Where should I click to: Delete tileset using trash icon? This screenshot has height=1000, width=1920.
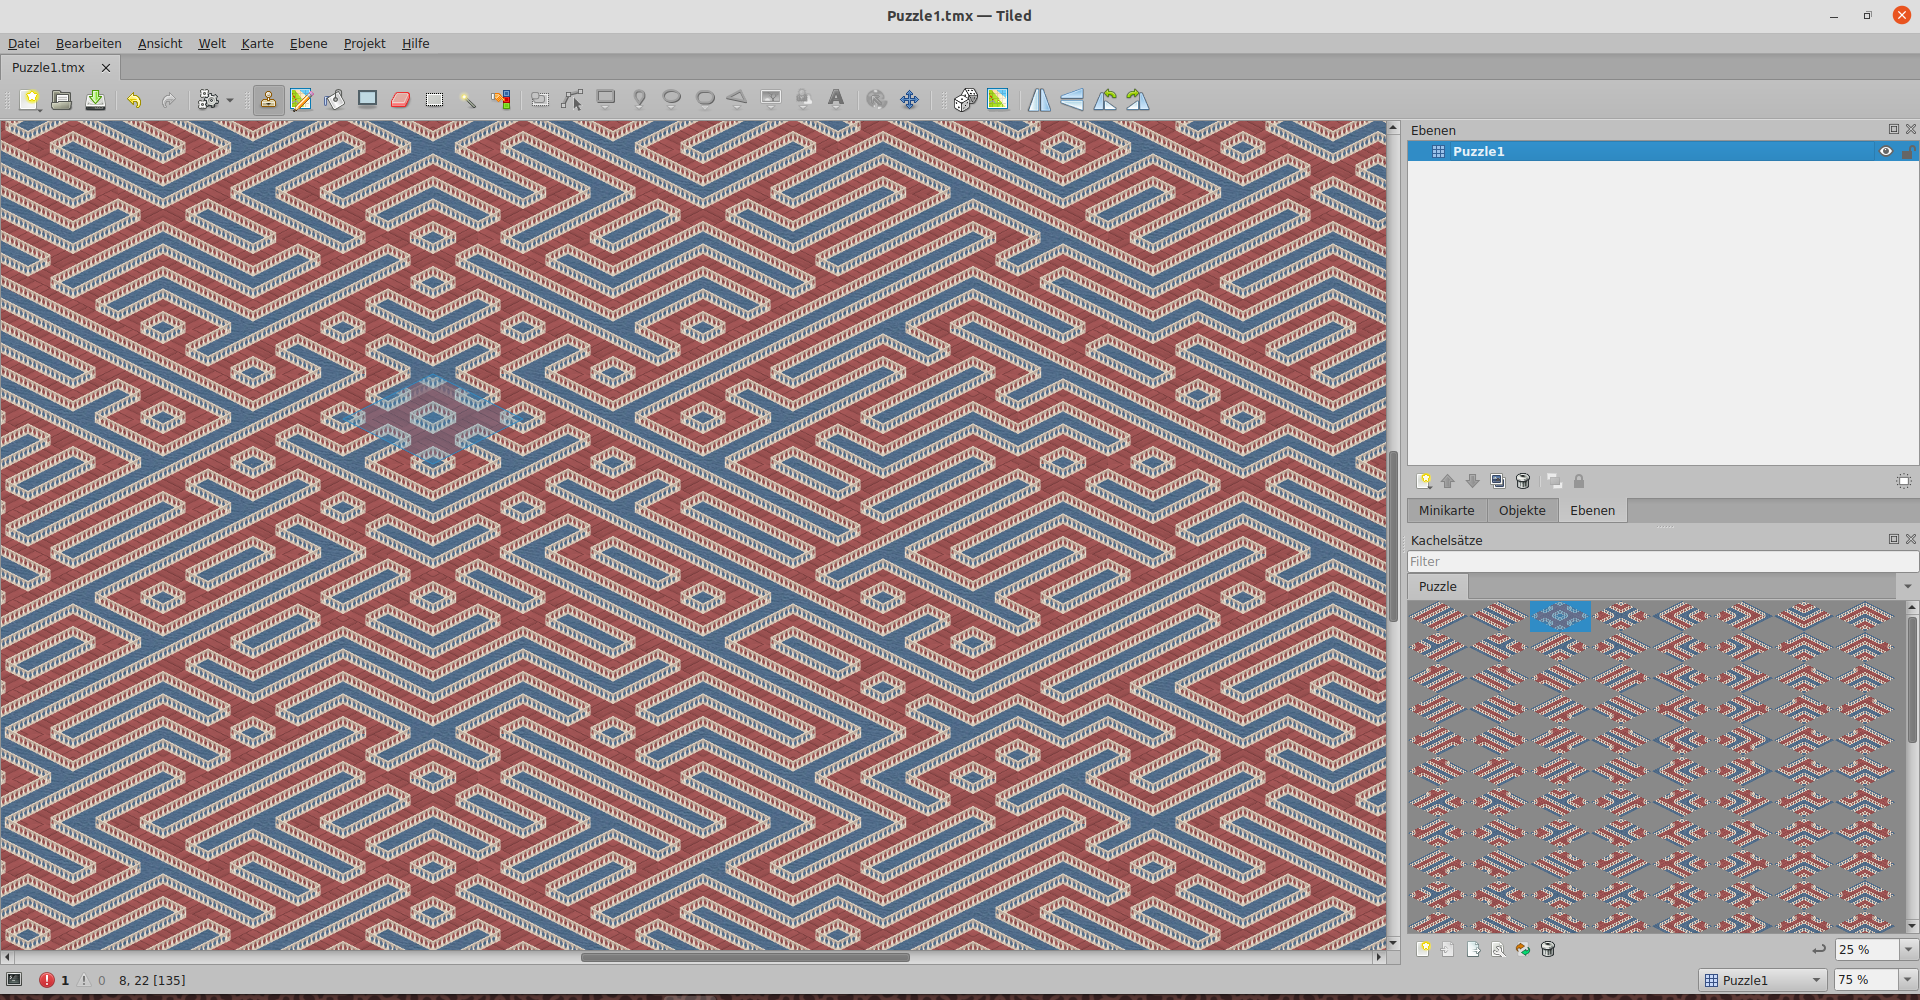tap(1548, 949)
